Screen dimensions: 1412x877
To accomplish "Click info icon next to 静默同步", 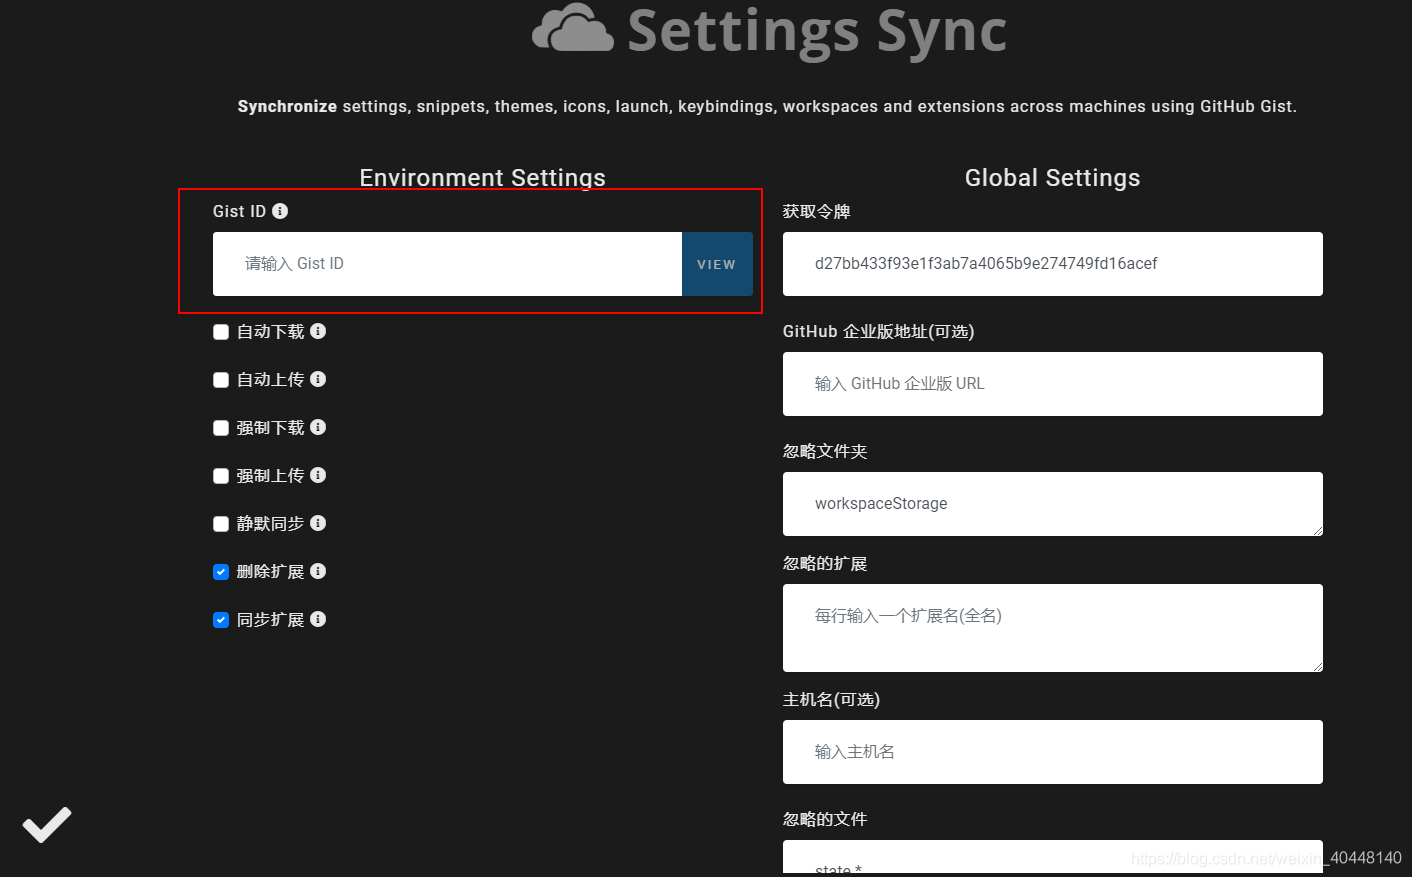I will point(318,523).
